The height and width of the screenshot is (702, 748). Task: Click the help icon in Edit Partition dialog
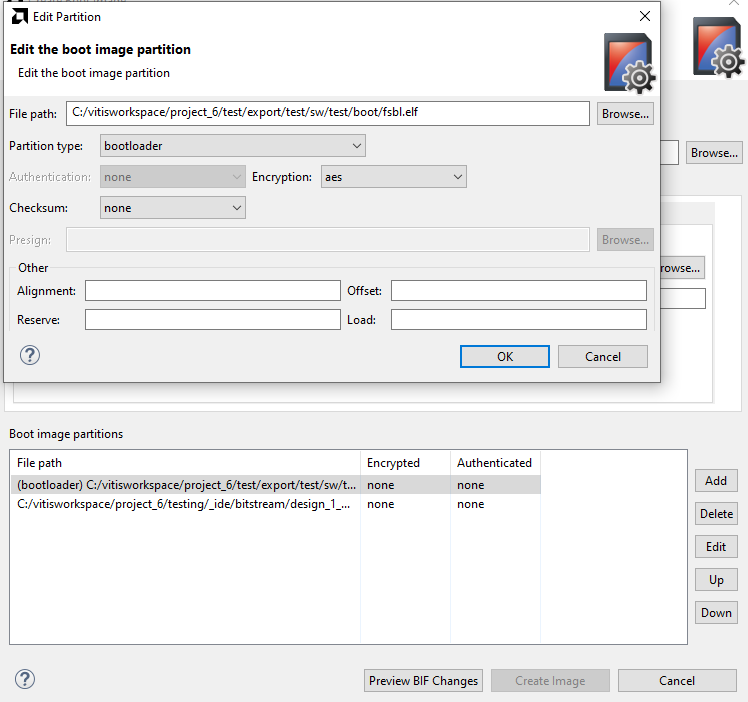click(30, 355)
